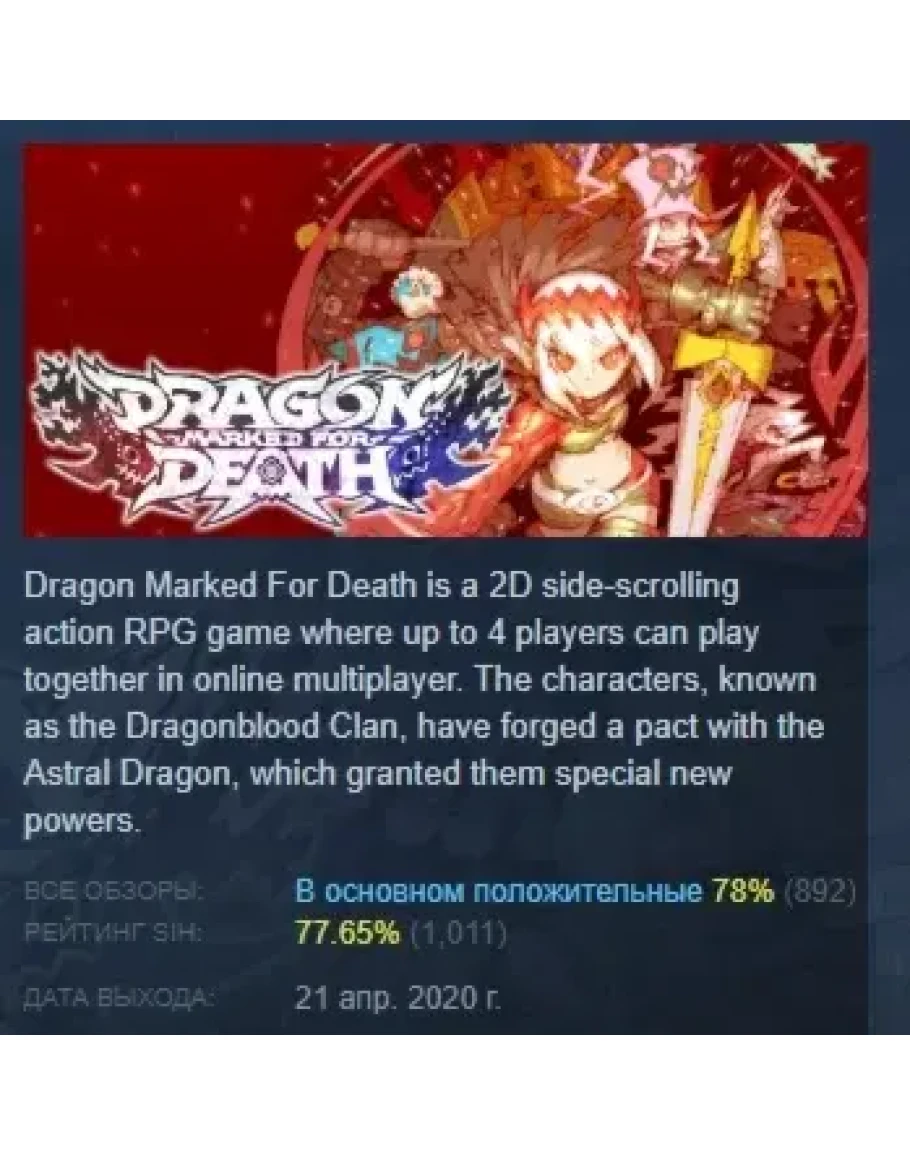Open the Dragon Marked For Death banner image

click(x=446, y=340)
